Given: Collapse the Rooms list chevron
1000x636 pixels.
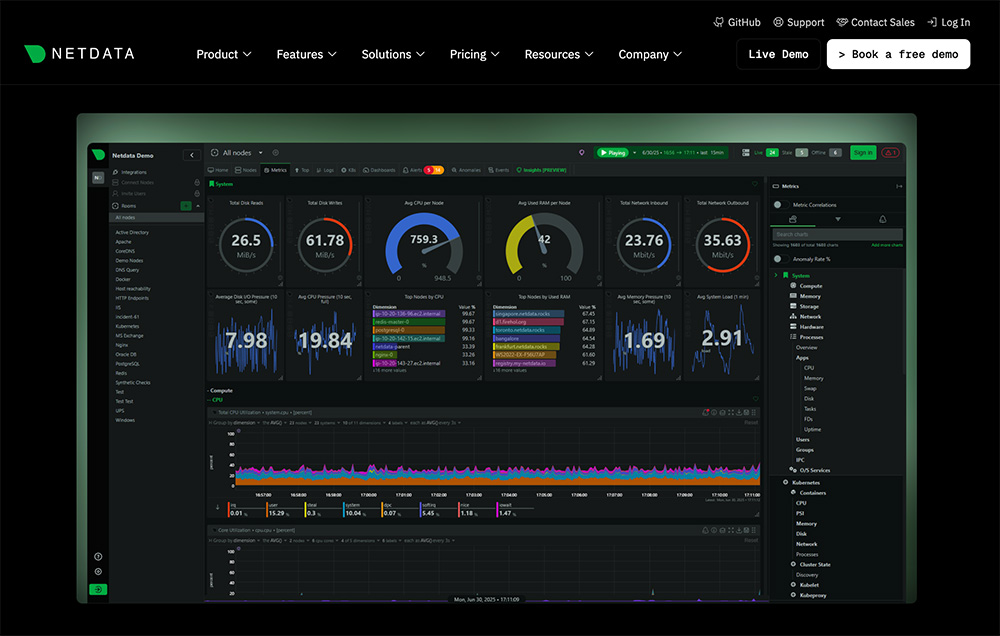Looking at the screenshot, I should pos(198,206).
